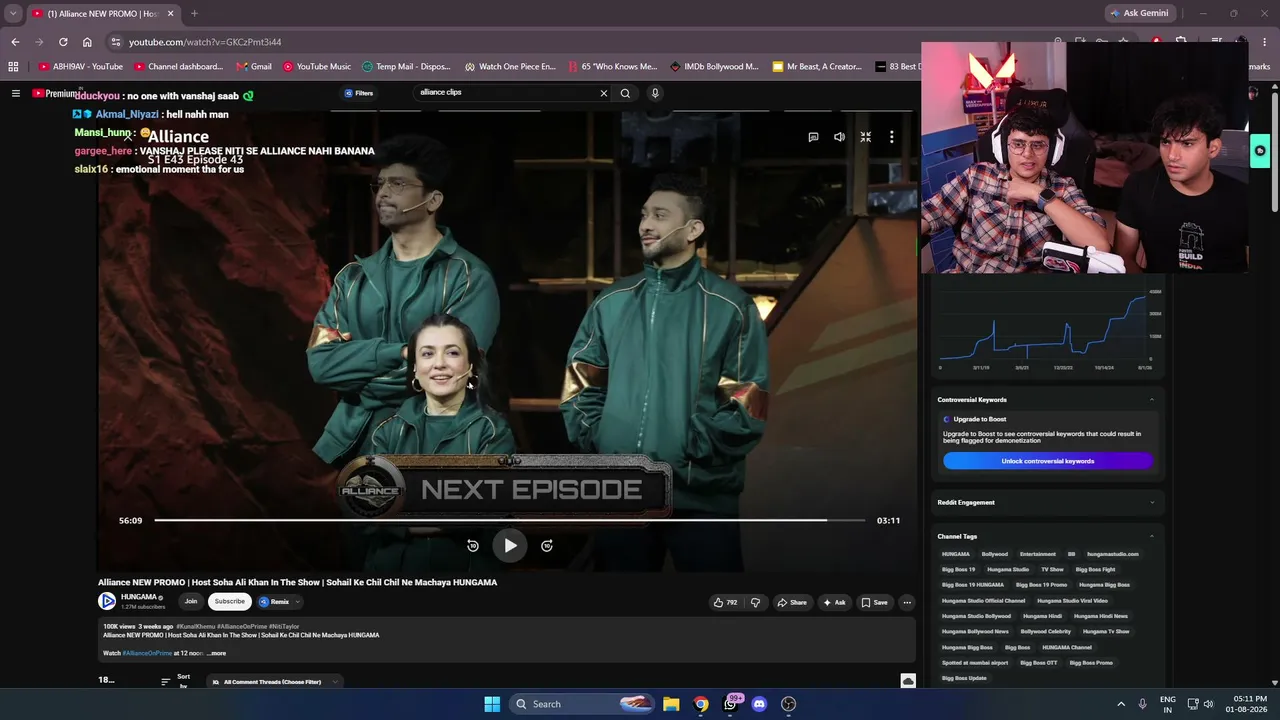Image resolution: width=1280 pixels, height=720 pixels.
Task: Subscribe to the HUNGAMA channel
Action: [x=229, y=601]
